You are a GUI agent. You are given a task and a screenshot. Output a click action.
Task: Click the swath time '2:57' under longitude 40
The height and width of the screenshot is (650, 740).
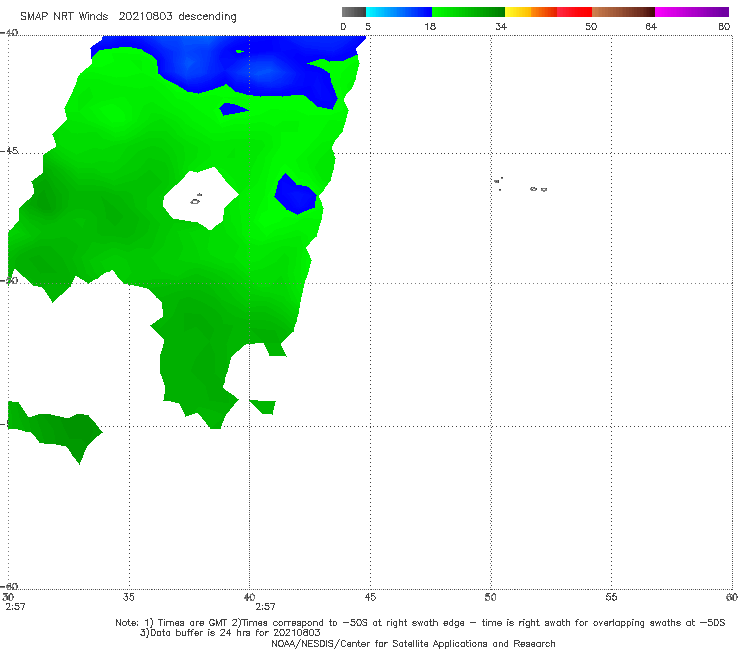click(x=265, y=607)
